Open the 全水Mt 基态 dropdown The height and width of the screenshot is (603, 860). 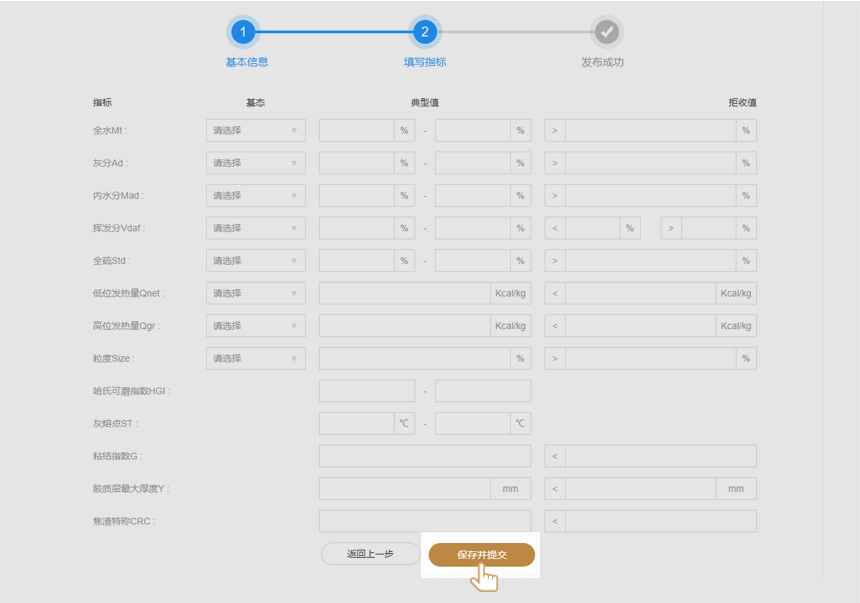(x=255, y=130)
